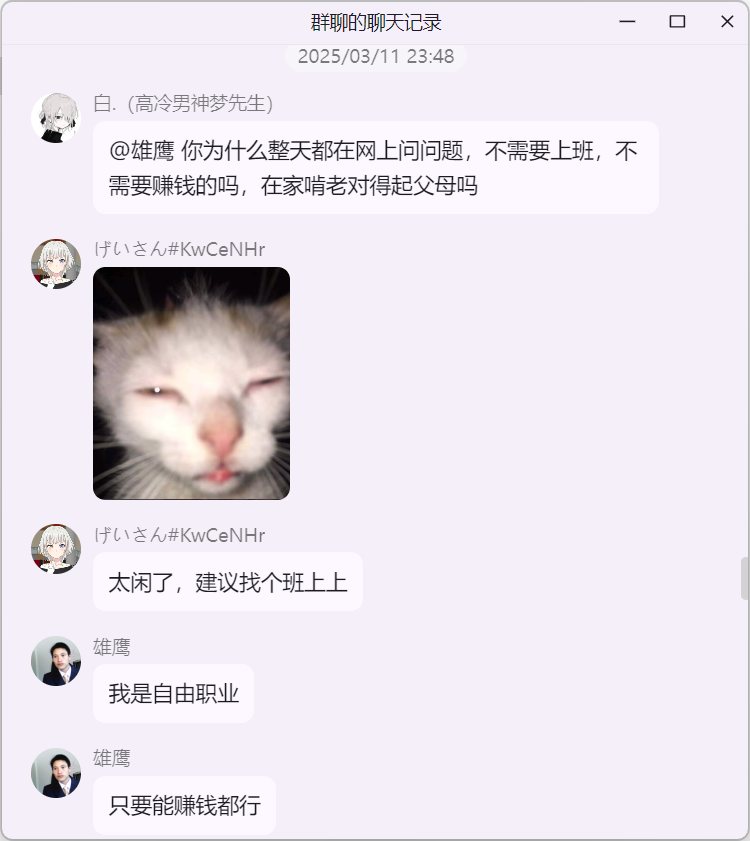750x841 pixels.
Task: Minimize the 群聊的聊天记录 window
Action: [x=627, y=21]
